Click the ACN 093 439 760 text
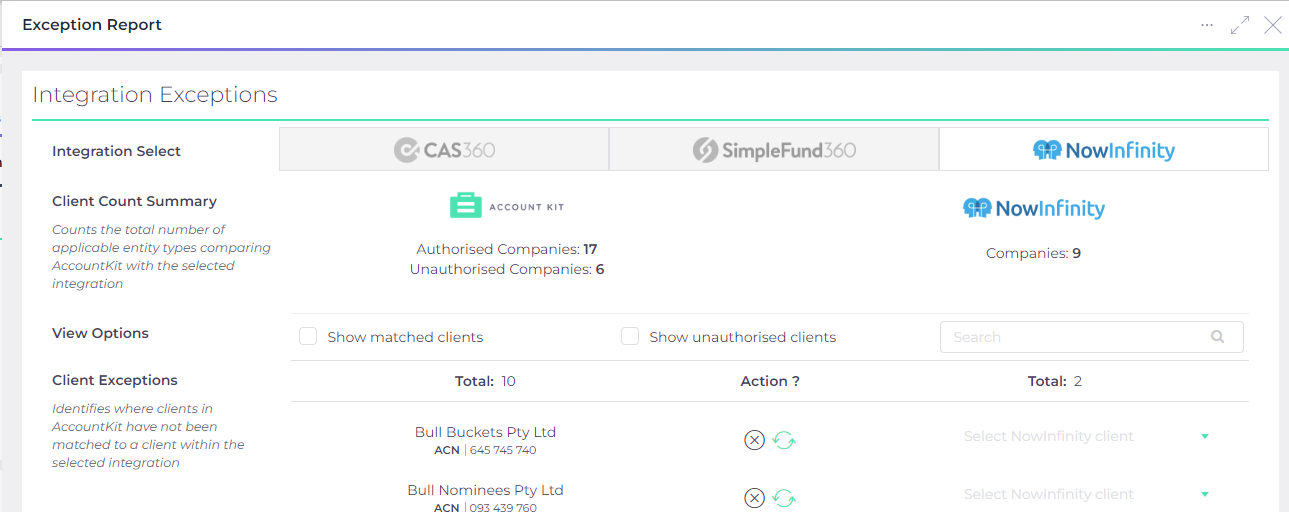 [485, 508]
